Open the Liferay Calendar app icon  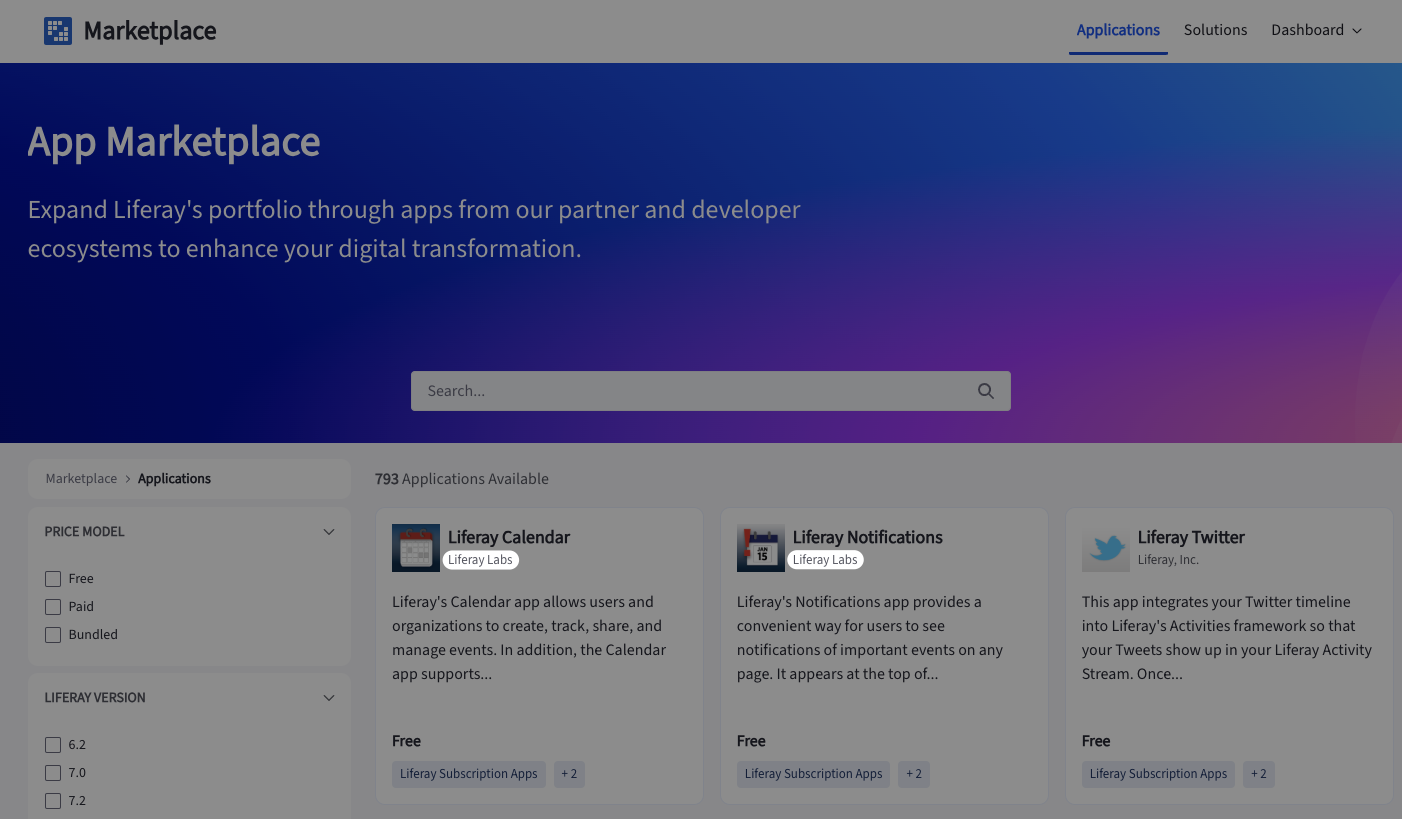416,548
